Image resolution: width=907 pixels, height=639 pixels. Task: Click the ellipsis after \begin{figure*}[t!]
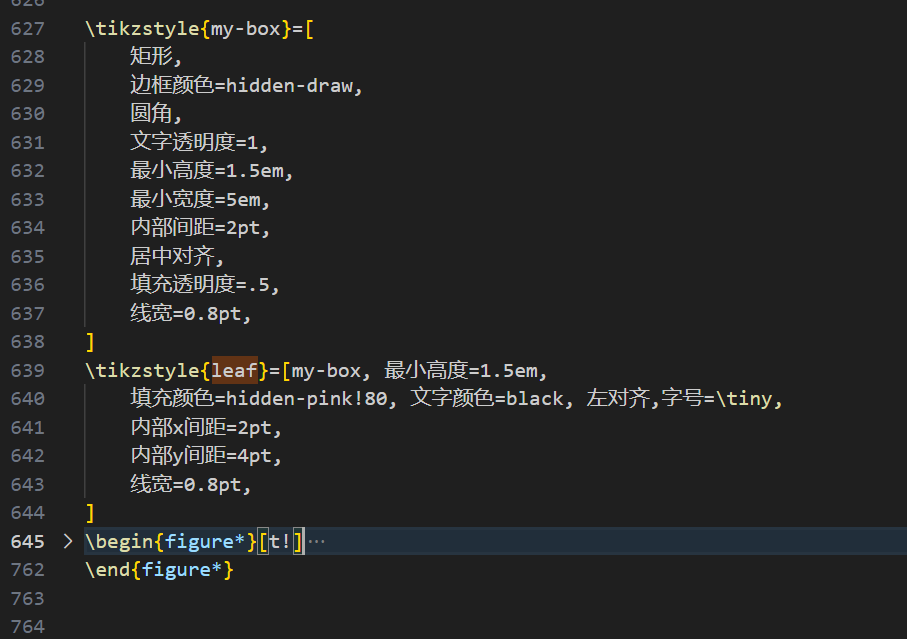point(318,541)
